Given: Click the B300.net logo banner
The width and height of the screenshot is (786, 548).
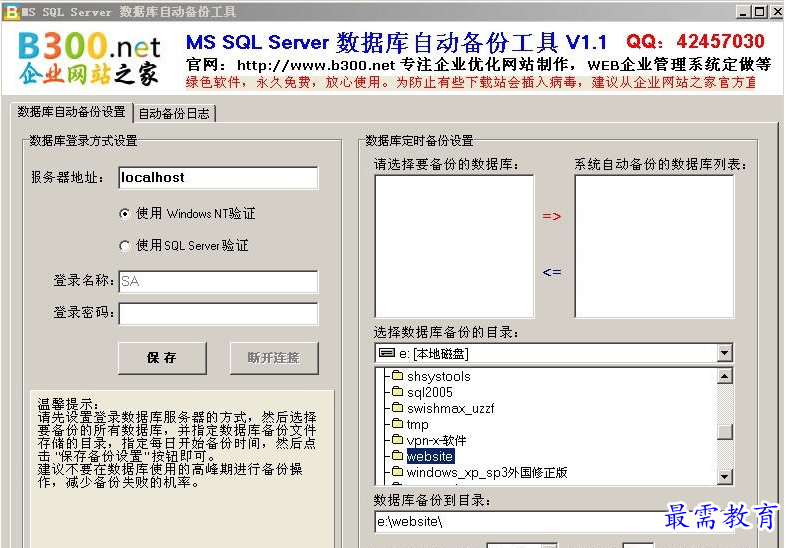Looking at the screenshot, I should pyautogui.click(x=89, y=58).
